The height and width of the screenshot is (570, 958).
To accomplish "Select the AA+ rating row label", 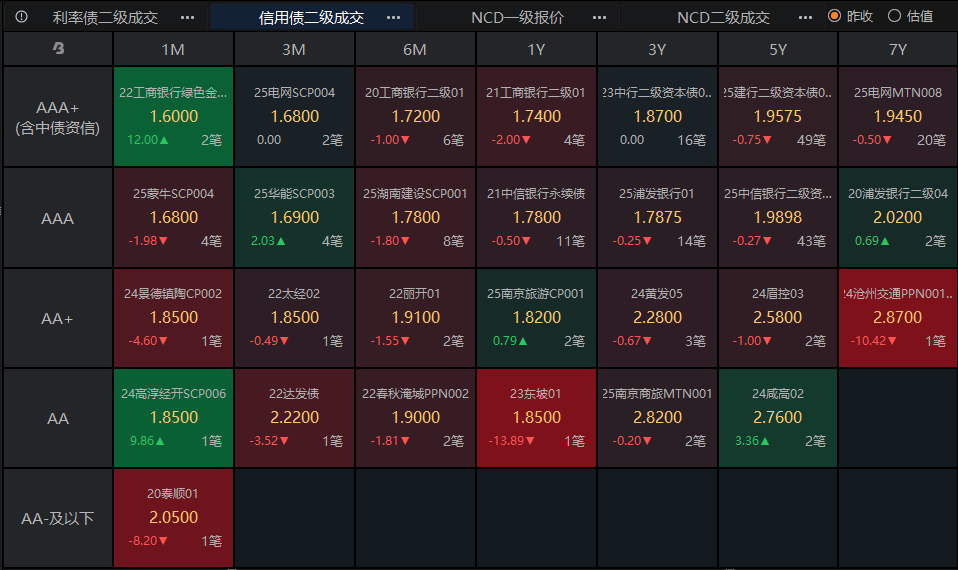I will [58, 318].
